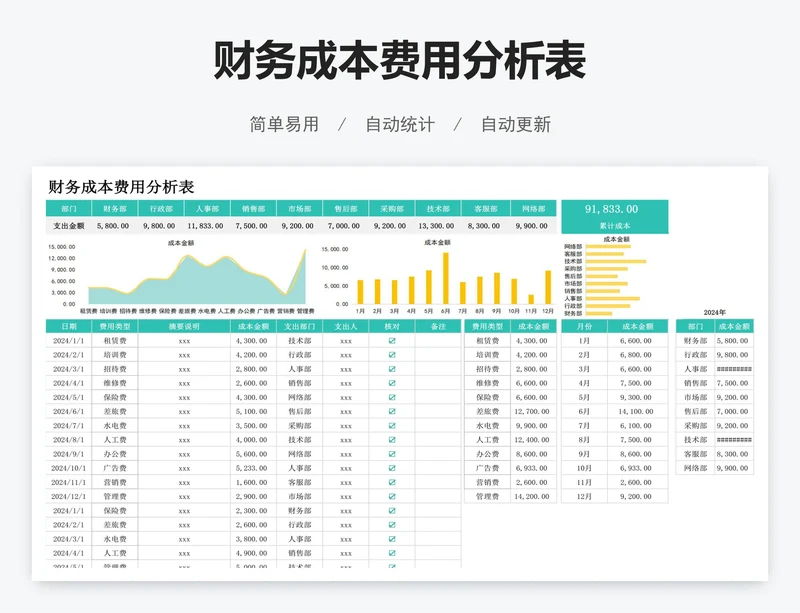Viewport: 800px width, 613px height.
Task: Select the short 11月 bar in monthly chart
Action: (531, 300)
